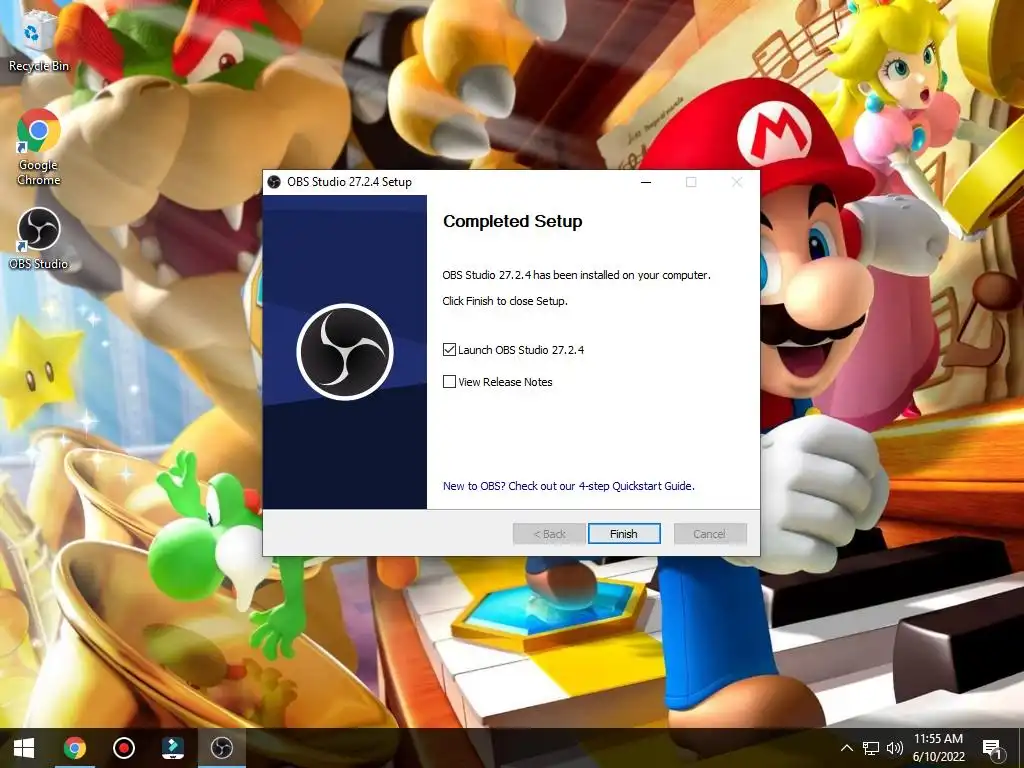This screenshot has width=1024, height=768.
Task: Switch to OBS Setup taskbar icon
Action: [221, 748]
